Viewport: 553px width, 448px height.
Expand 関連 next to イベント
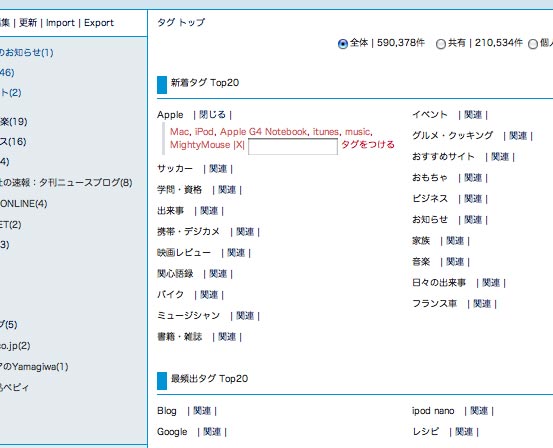(473, 115)
